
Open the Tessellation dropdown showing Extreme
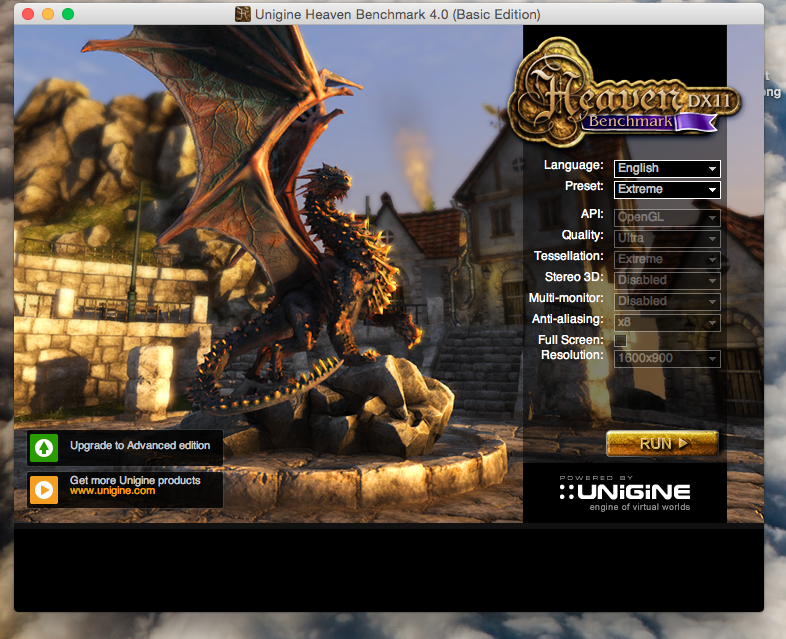point(667,260)
